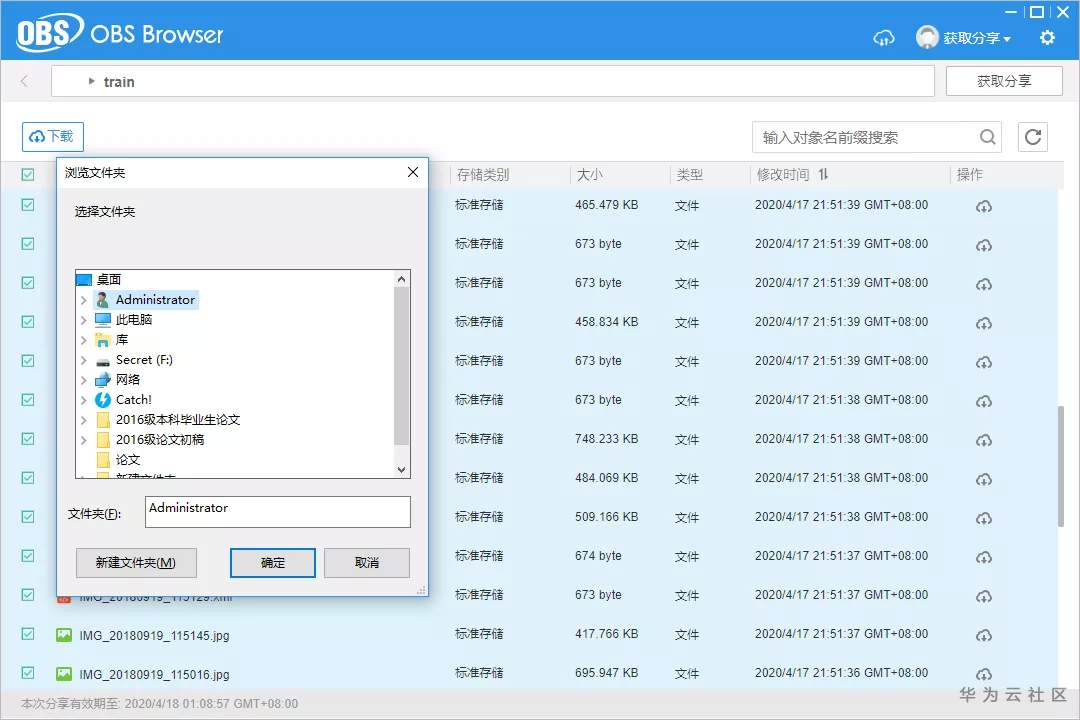Viewport: 1080px width, 720px height.
Task: Uncheck the checkbox for the 458.834 KB row
Action: [28, 322]
